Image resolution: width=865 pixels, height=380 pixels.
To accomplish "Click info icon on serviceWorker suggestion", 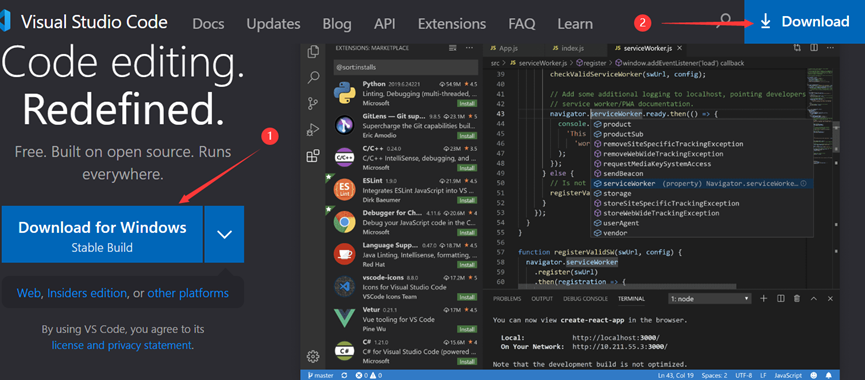I will pos(804,183).
